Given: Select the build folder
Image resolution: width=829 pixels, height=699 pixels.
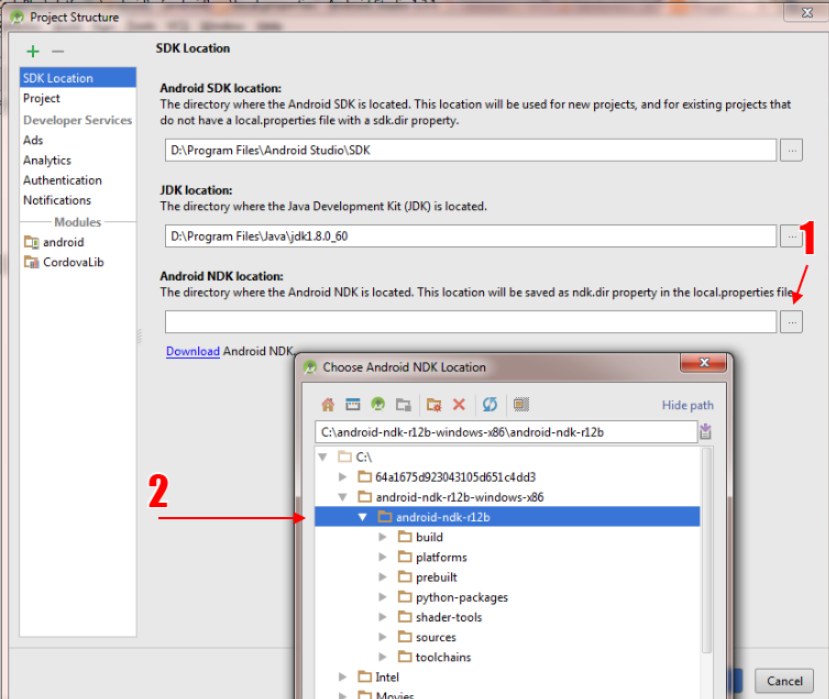Looking at the screenshot, I should [x=429, y=537].
